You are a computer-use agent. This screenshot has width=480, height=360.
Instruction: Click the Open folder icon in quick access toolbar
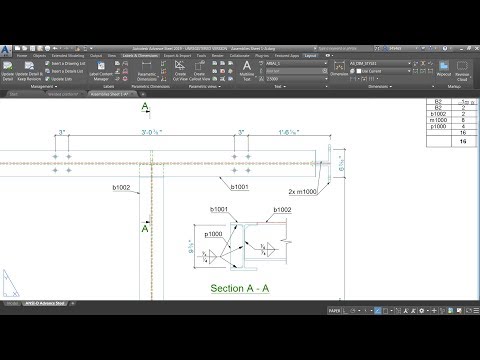(25, 48)
